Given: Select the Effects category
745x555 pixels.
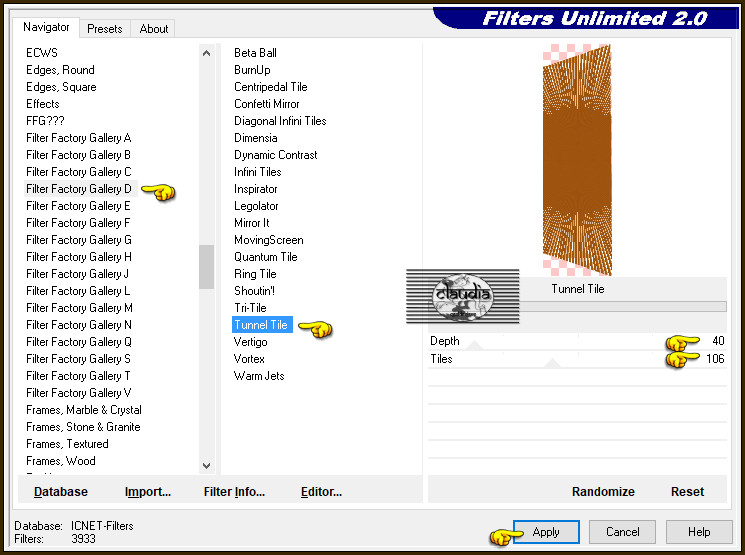Looking at the screenshot, I should [x=43, y=104].
